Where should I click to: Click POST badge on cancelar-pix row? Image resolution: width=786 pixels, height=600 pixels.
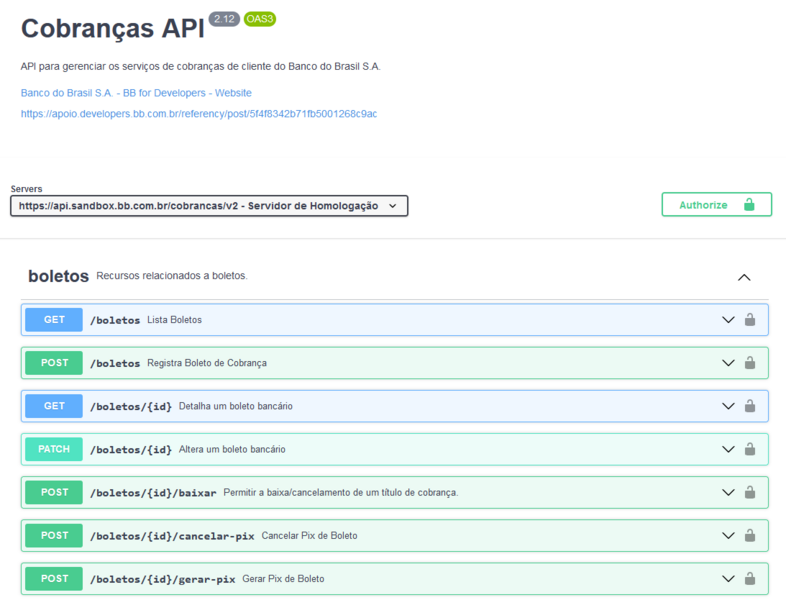click(x=54, y=535)
